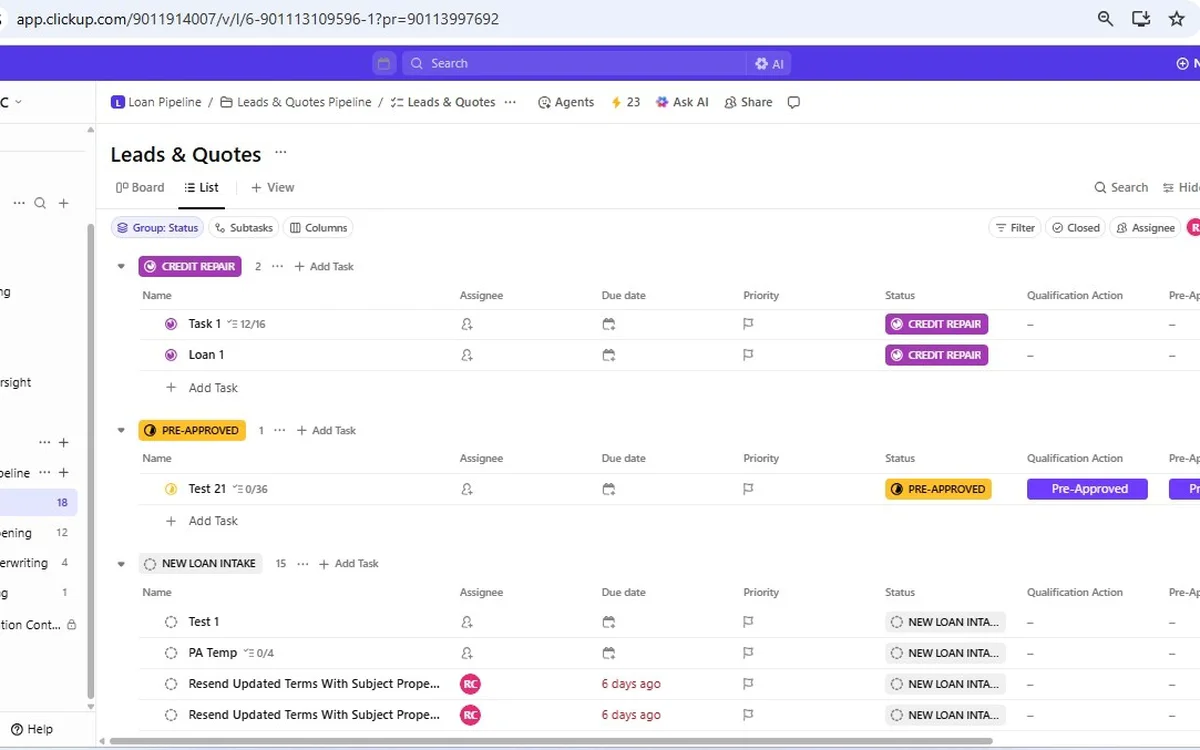Click CREDIT REPAIR status badge of Loan 1
This screenshot has height=750, width=1200.
tap(936, 355)
